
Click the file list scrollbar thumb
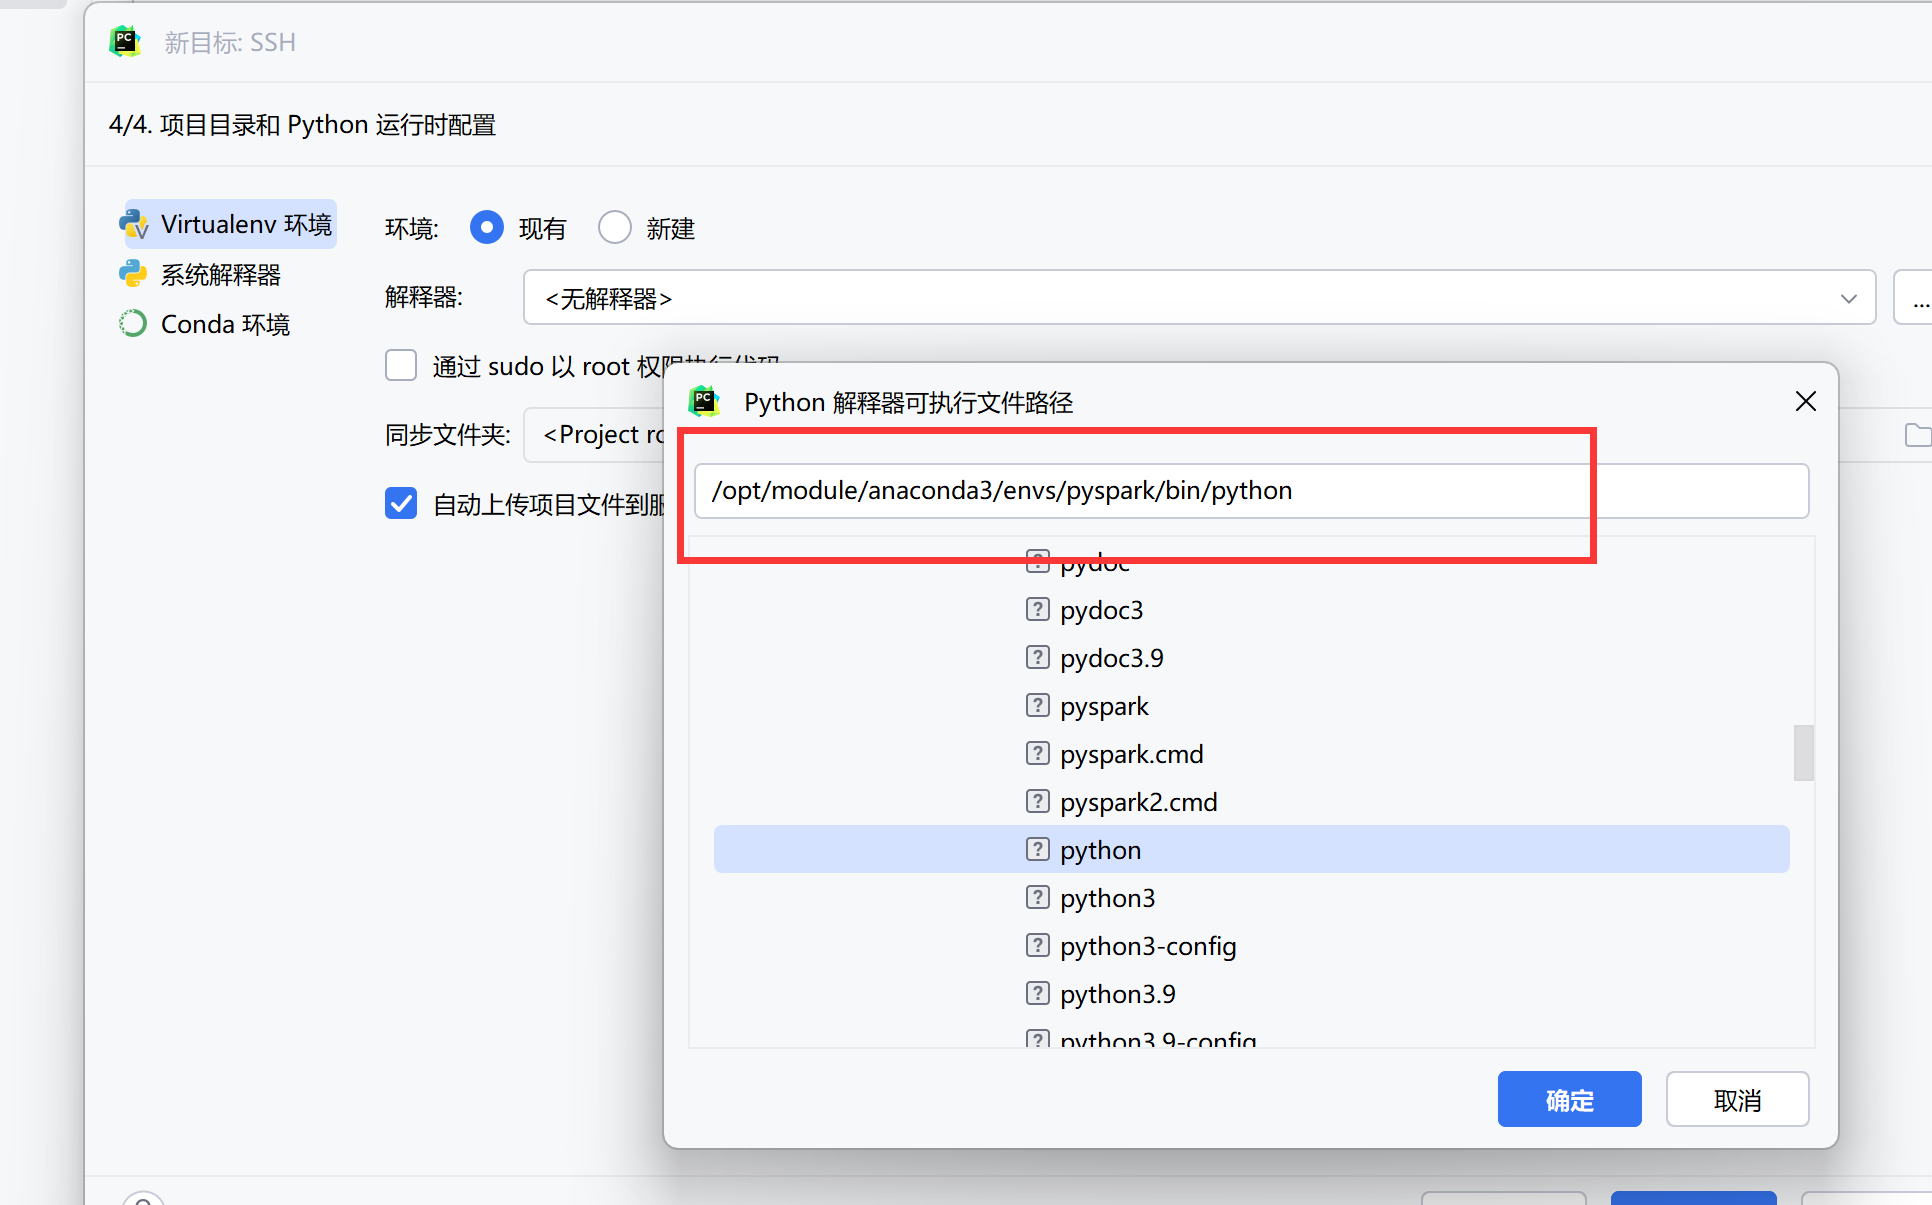pos(1803,752)
